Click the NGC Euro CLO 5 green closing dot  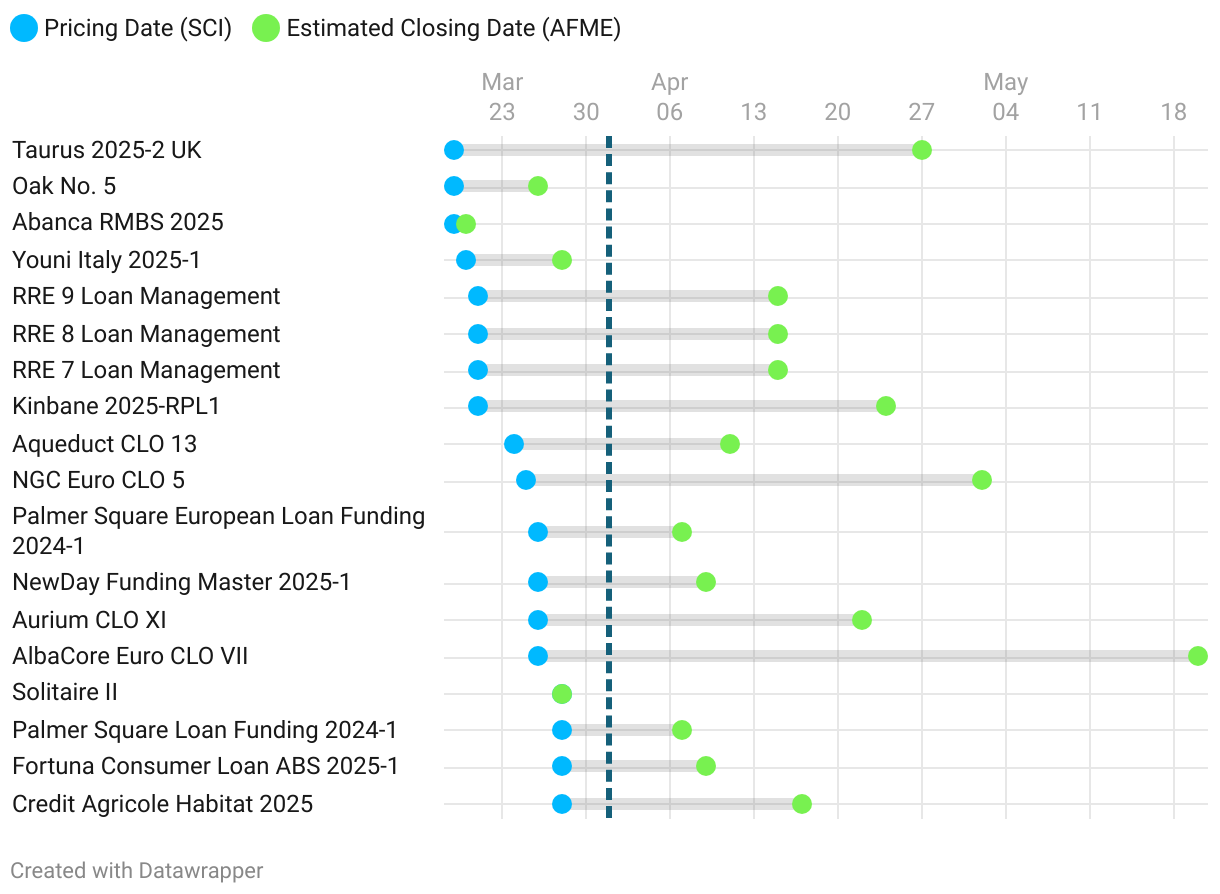pyautogui.click(x=982, y=480)
